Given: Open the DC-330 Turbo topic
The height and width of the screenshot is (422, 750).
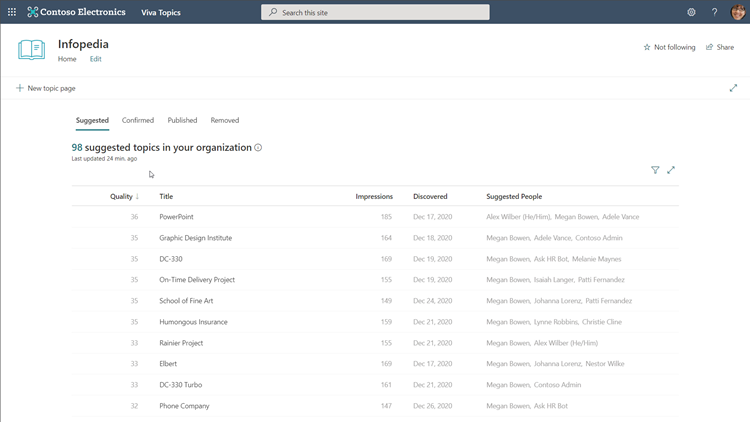Looking at the screenshot, I should pyautogui.click(x=181, y=385).
